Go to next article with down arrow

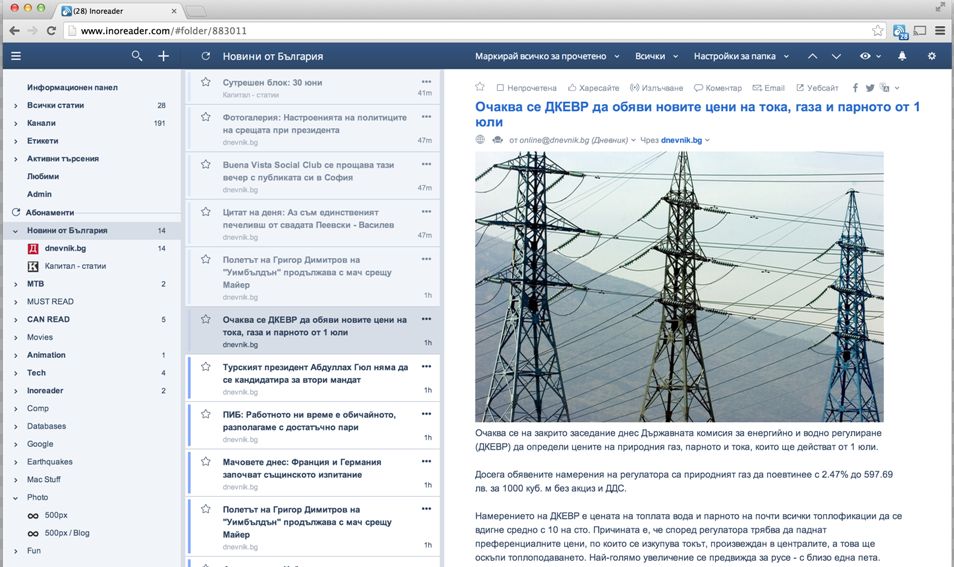pos(835,56)
